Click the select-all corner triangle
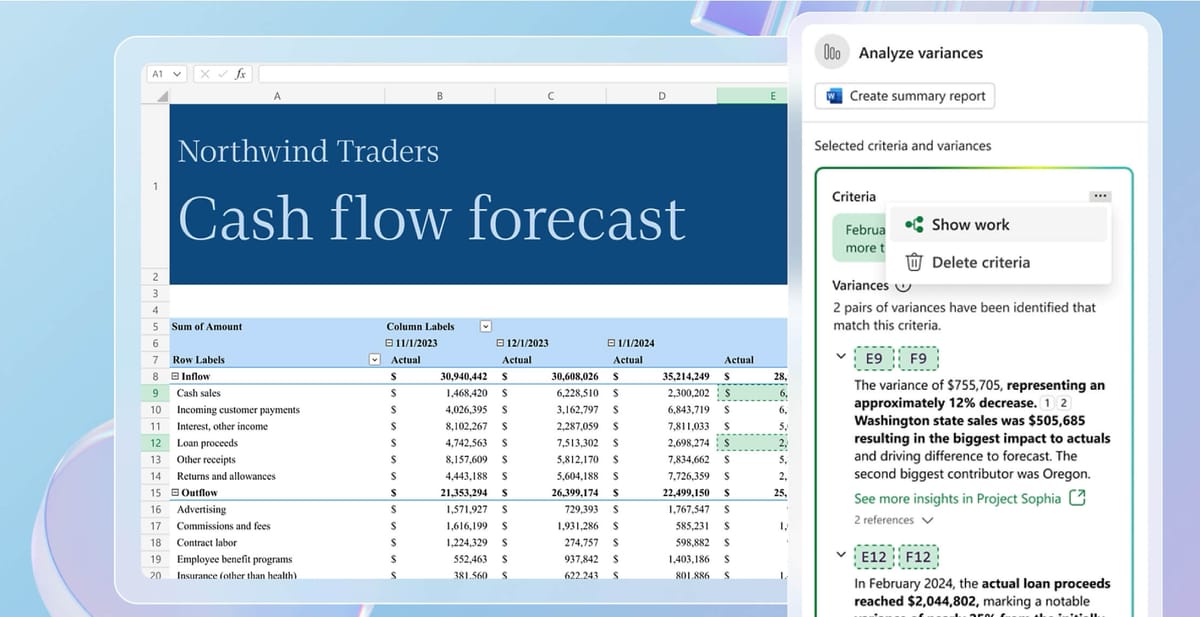Image resolution: width=1200 pixels, height=617 pixels. [162, 96]
